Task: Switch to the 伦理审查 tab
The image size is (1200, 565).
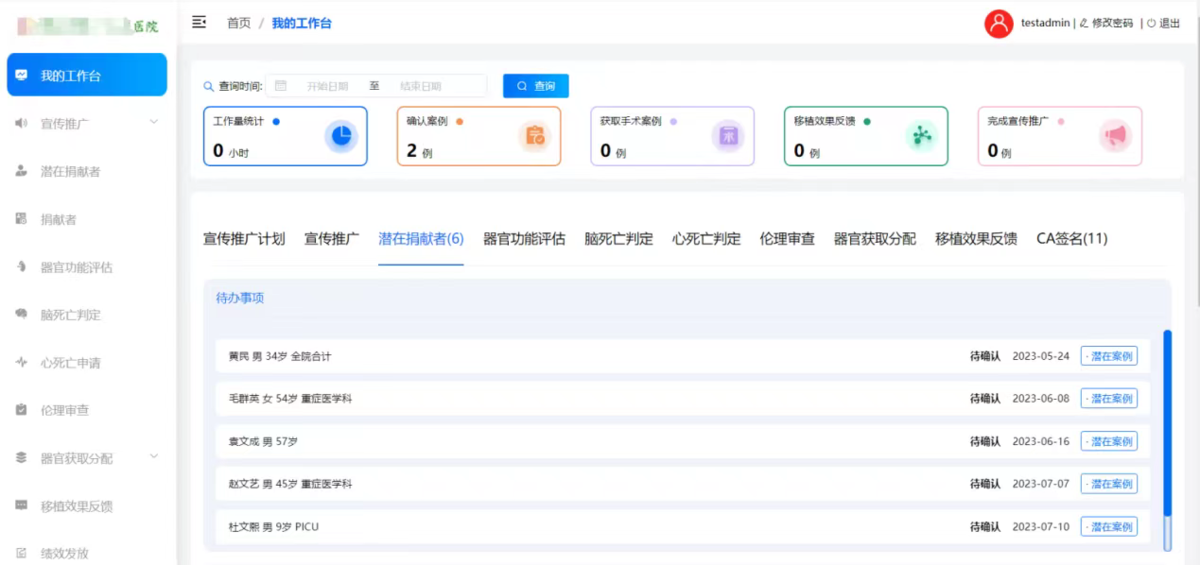Action: click(787, 239)
